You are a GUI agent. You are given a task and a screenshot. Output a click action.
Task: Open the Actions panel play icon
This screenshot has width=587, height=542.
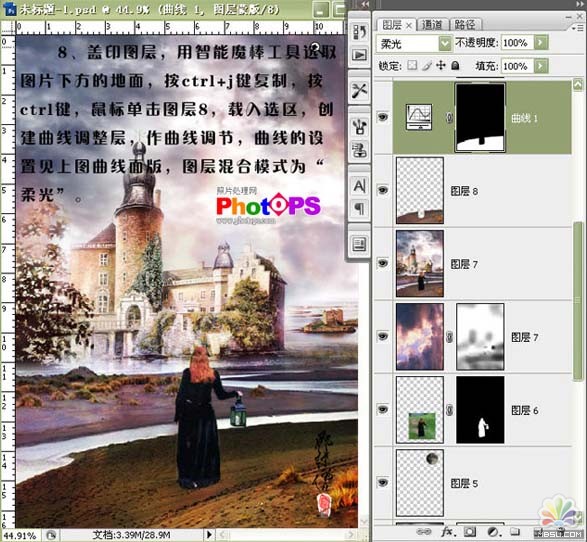pos(359,55)
